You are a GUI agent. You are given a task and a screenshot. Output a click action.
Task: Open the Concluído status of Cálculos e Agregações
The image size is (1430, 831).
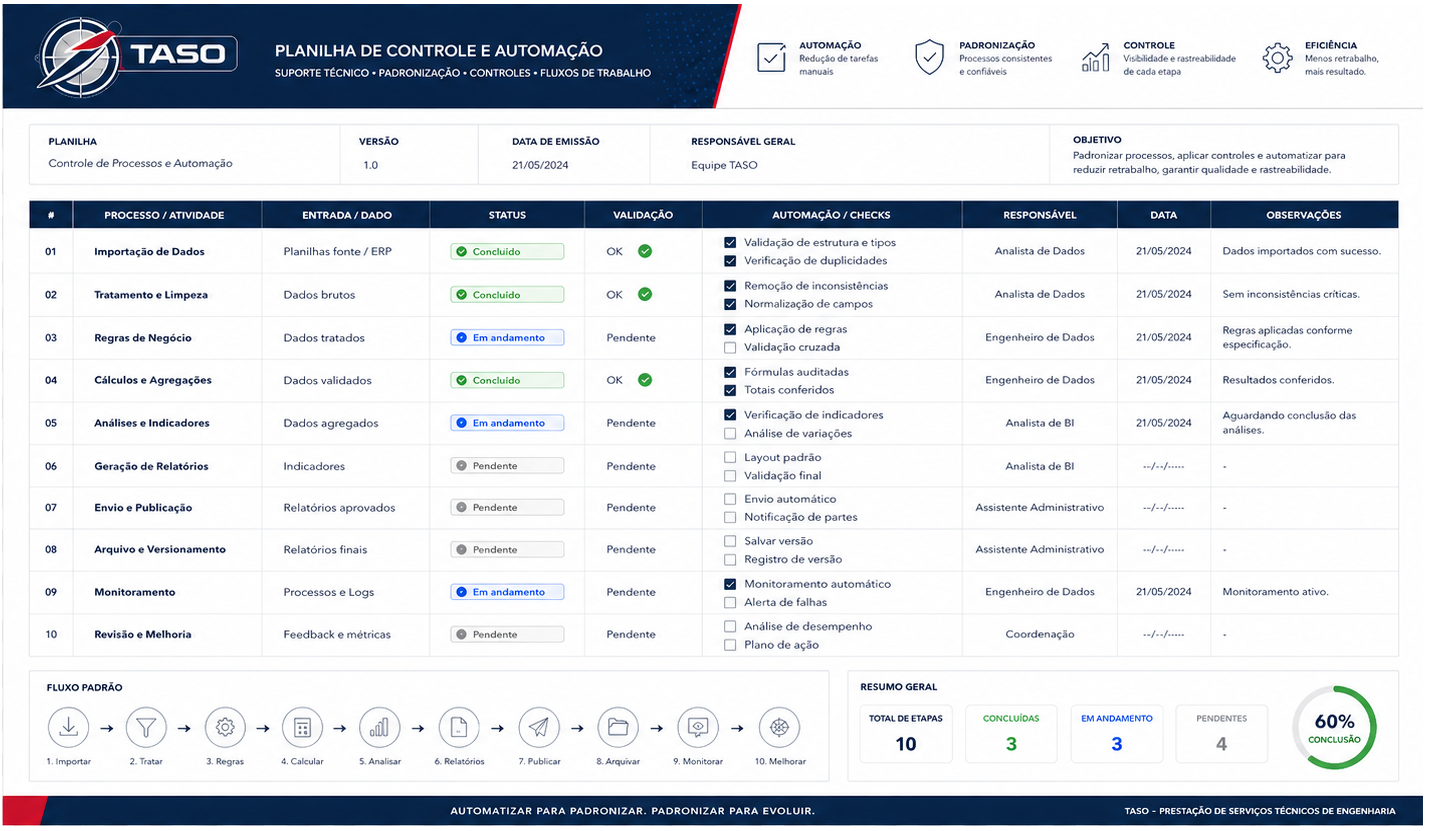(x=507, y=380)
